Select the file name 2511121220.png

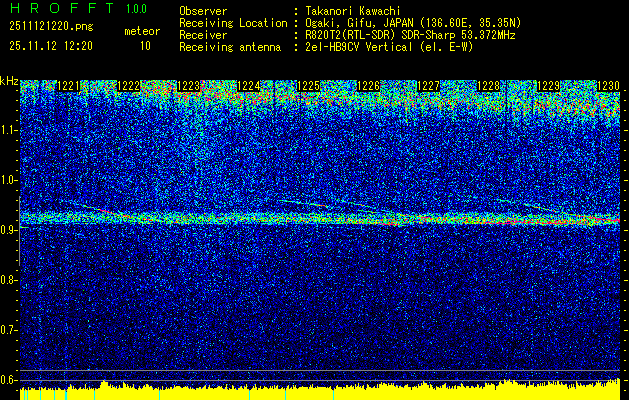(51, 27)
